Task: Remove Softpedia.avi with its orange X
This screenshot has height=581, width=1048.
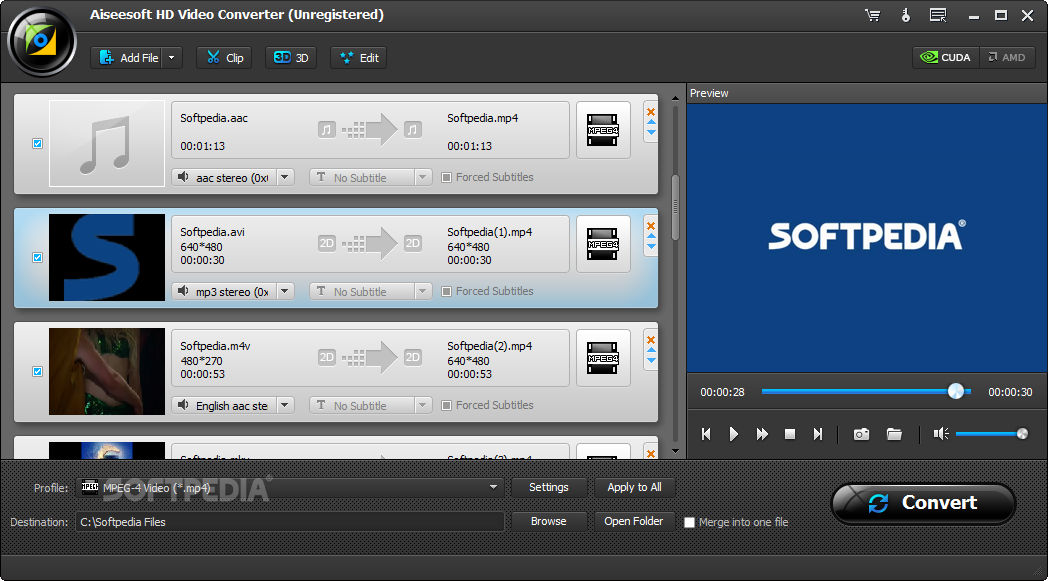Action: (651, 226)
